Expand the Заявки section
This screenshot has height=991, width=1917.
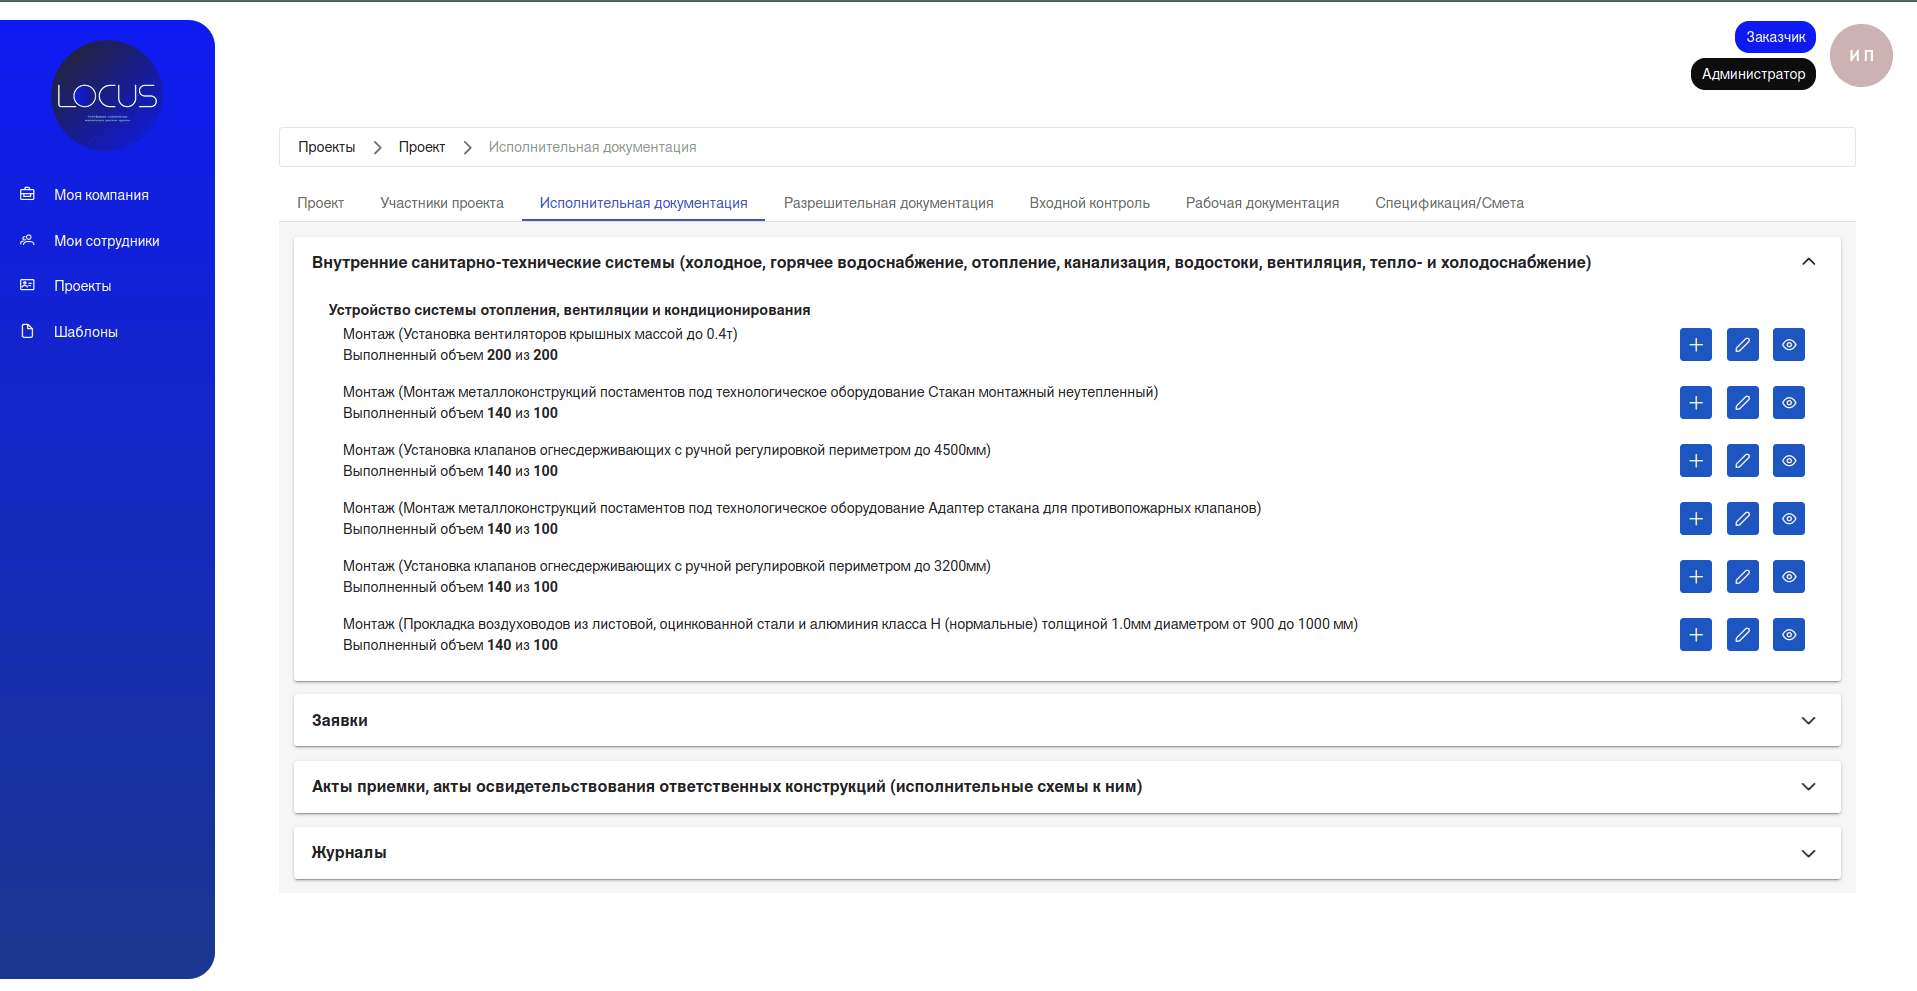click(x=1807, y=721)
